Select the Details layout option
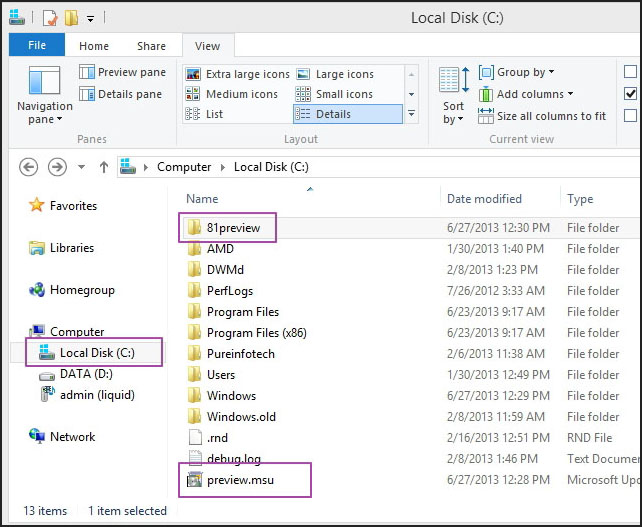The image size is (642, 527). [348, 114]
